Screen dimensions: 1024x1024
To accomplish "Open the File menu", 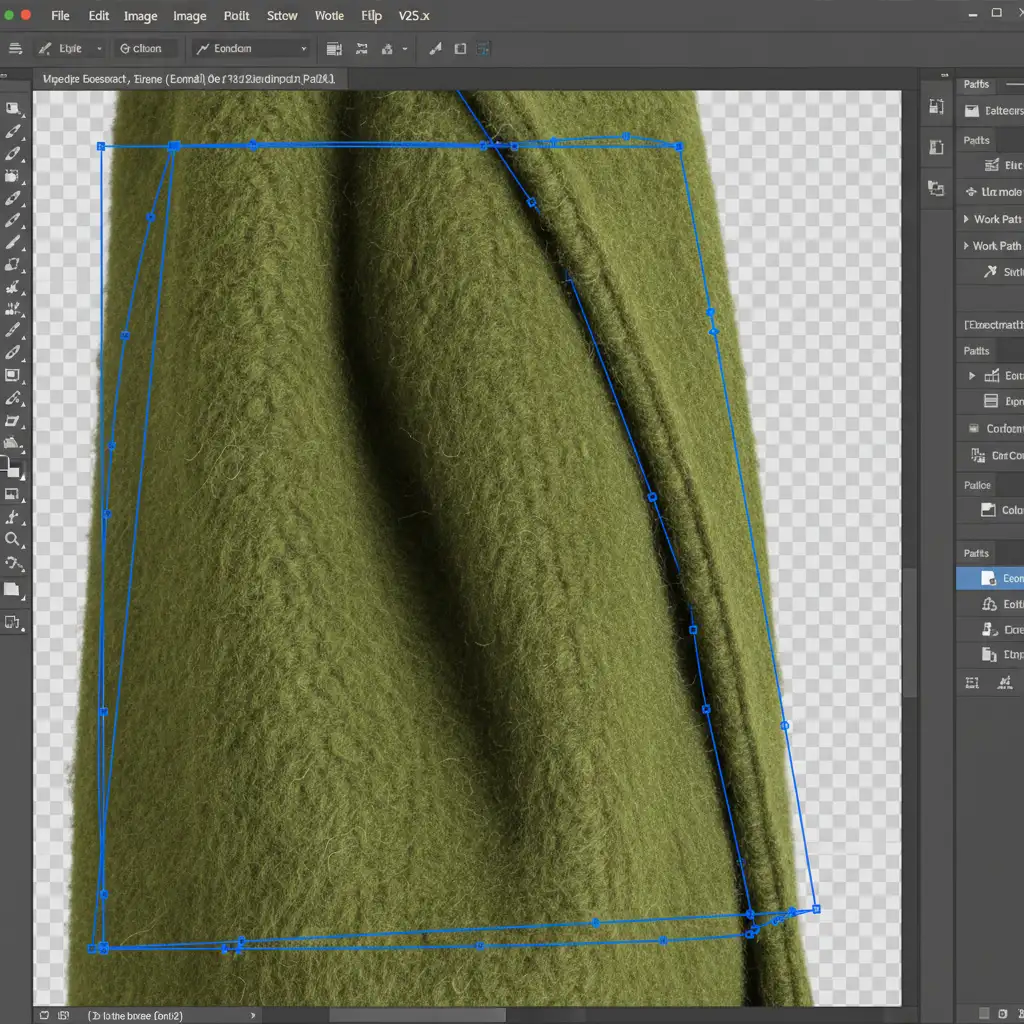I will tap(60, 16).
